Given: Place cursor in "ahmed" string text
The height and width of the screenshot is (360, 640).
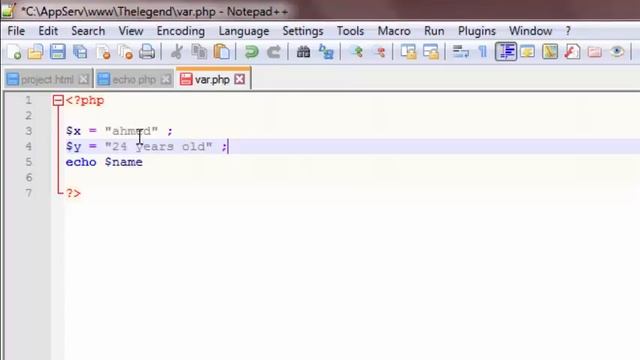Looking at the screenshot, I should [x=131, y=131].
